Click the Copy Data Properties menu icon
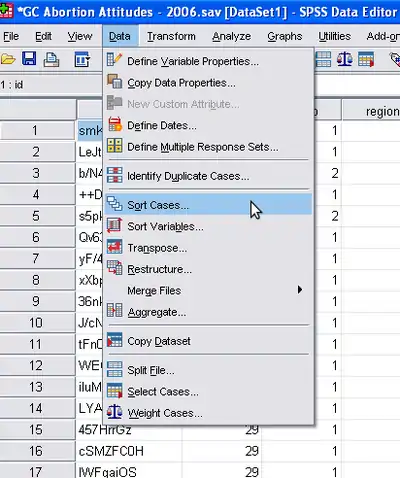The width and height of the screenshot is (400, 478). pyautogui.click(x=114, y=82)
